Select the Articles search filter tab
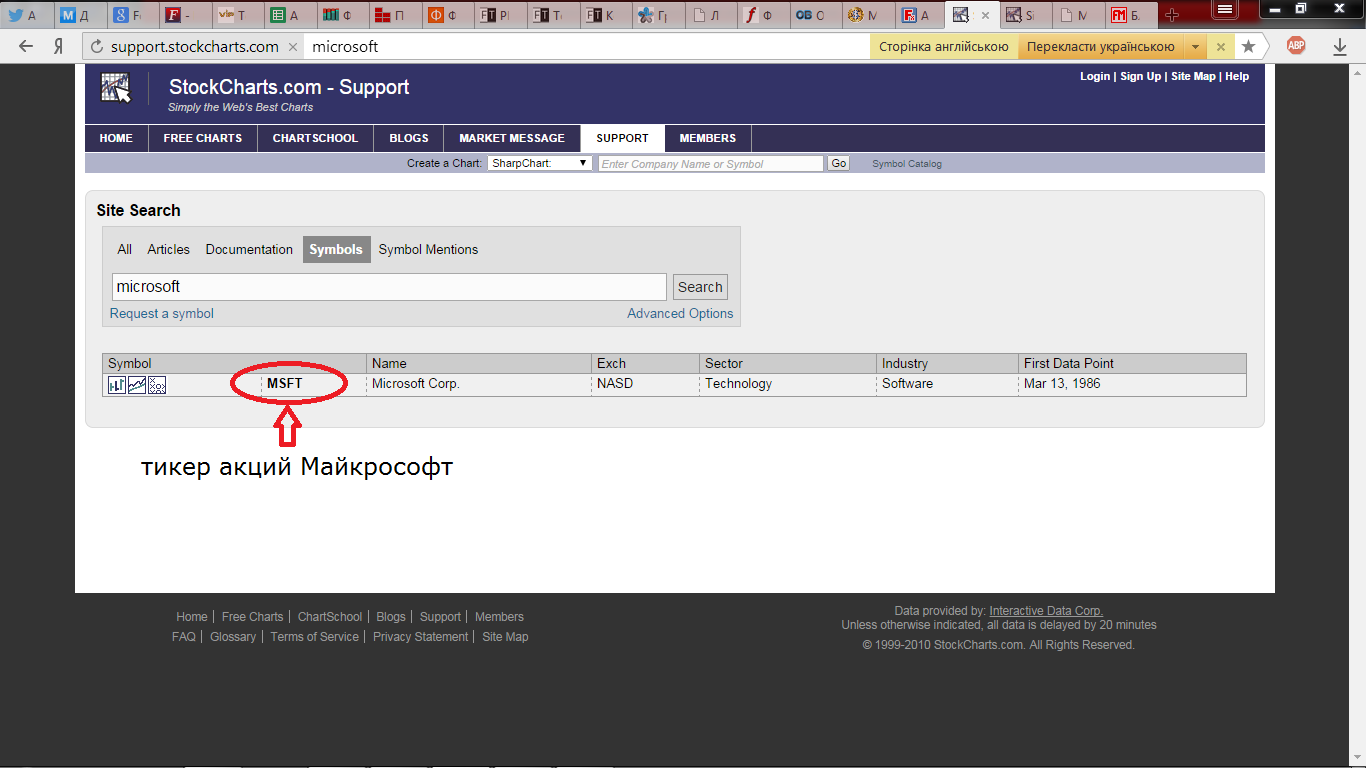The width and height of the screenshot is (1366, 768). tap(169, 249)
